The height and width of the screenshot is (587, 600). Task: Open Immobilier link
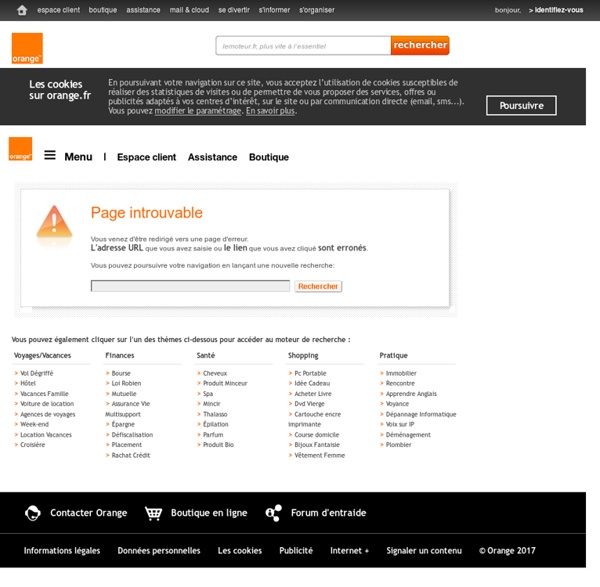click(x=401, y=373)
